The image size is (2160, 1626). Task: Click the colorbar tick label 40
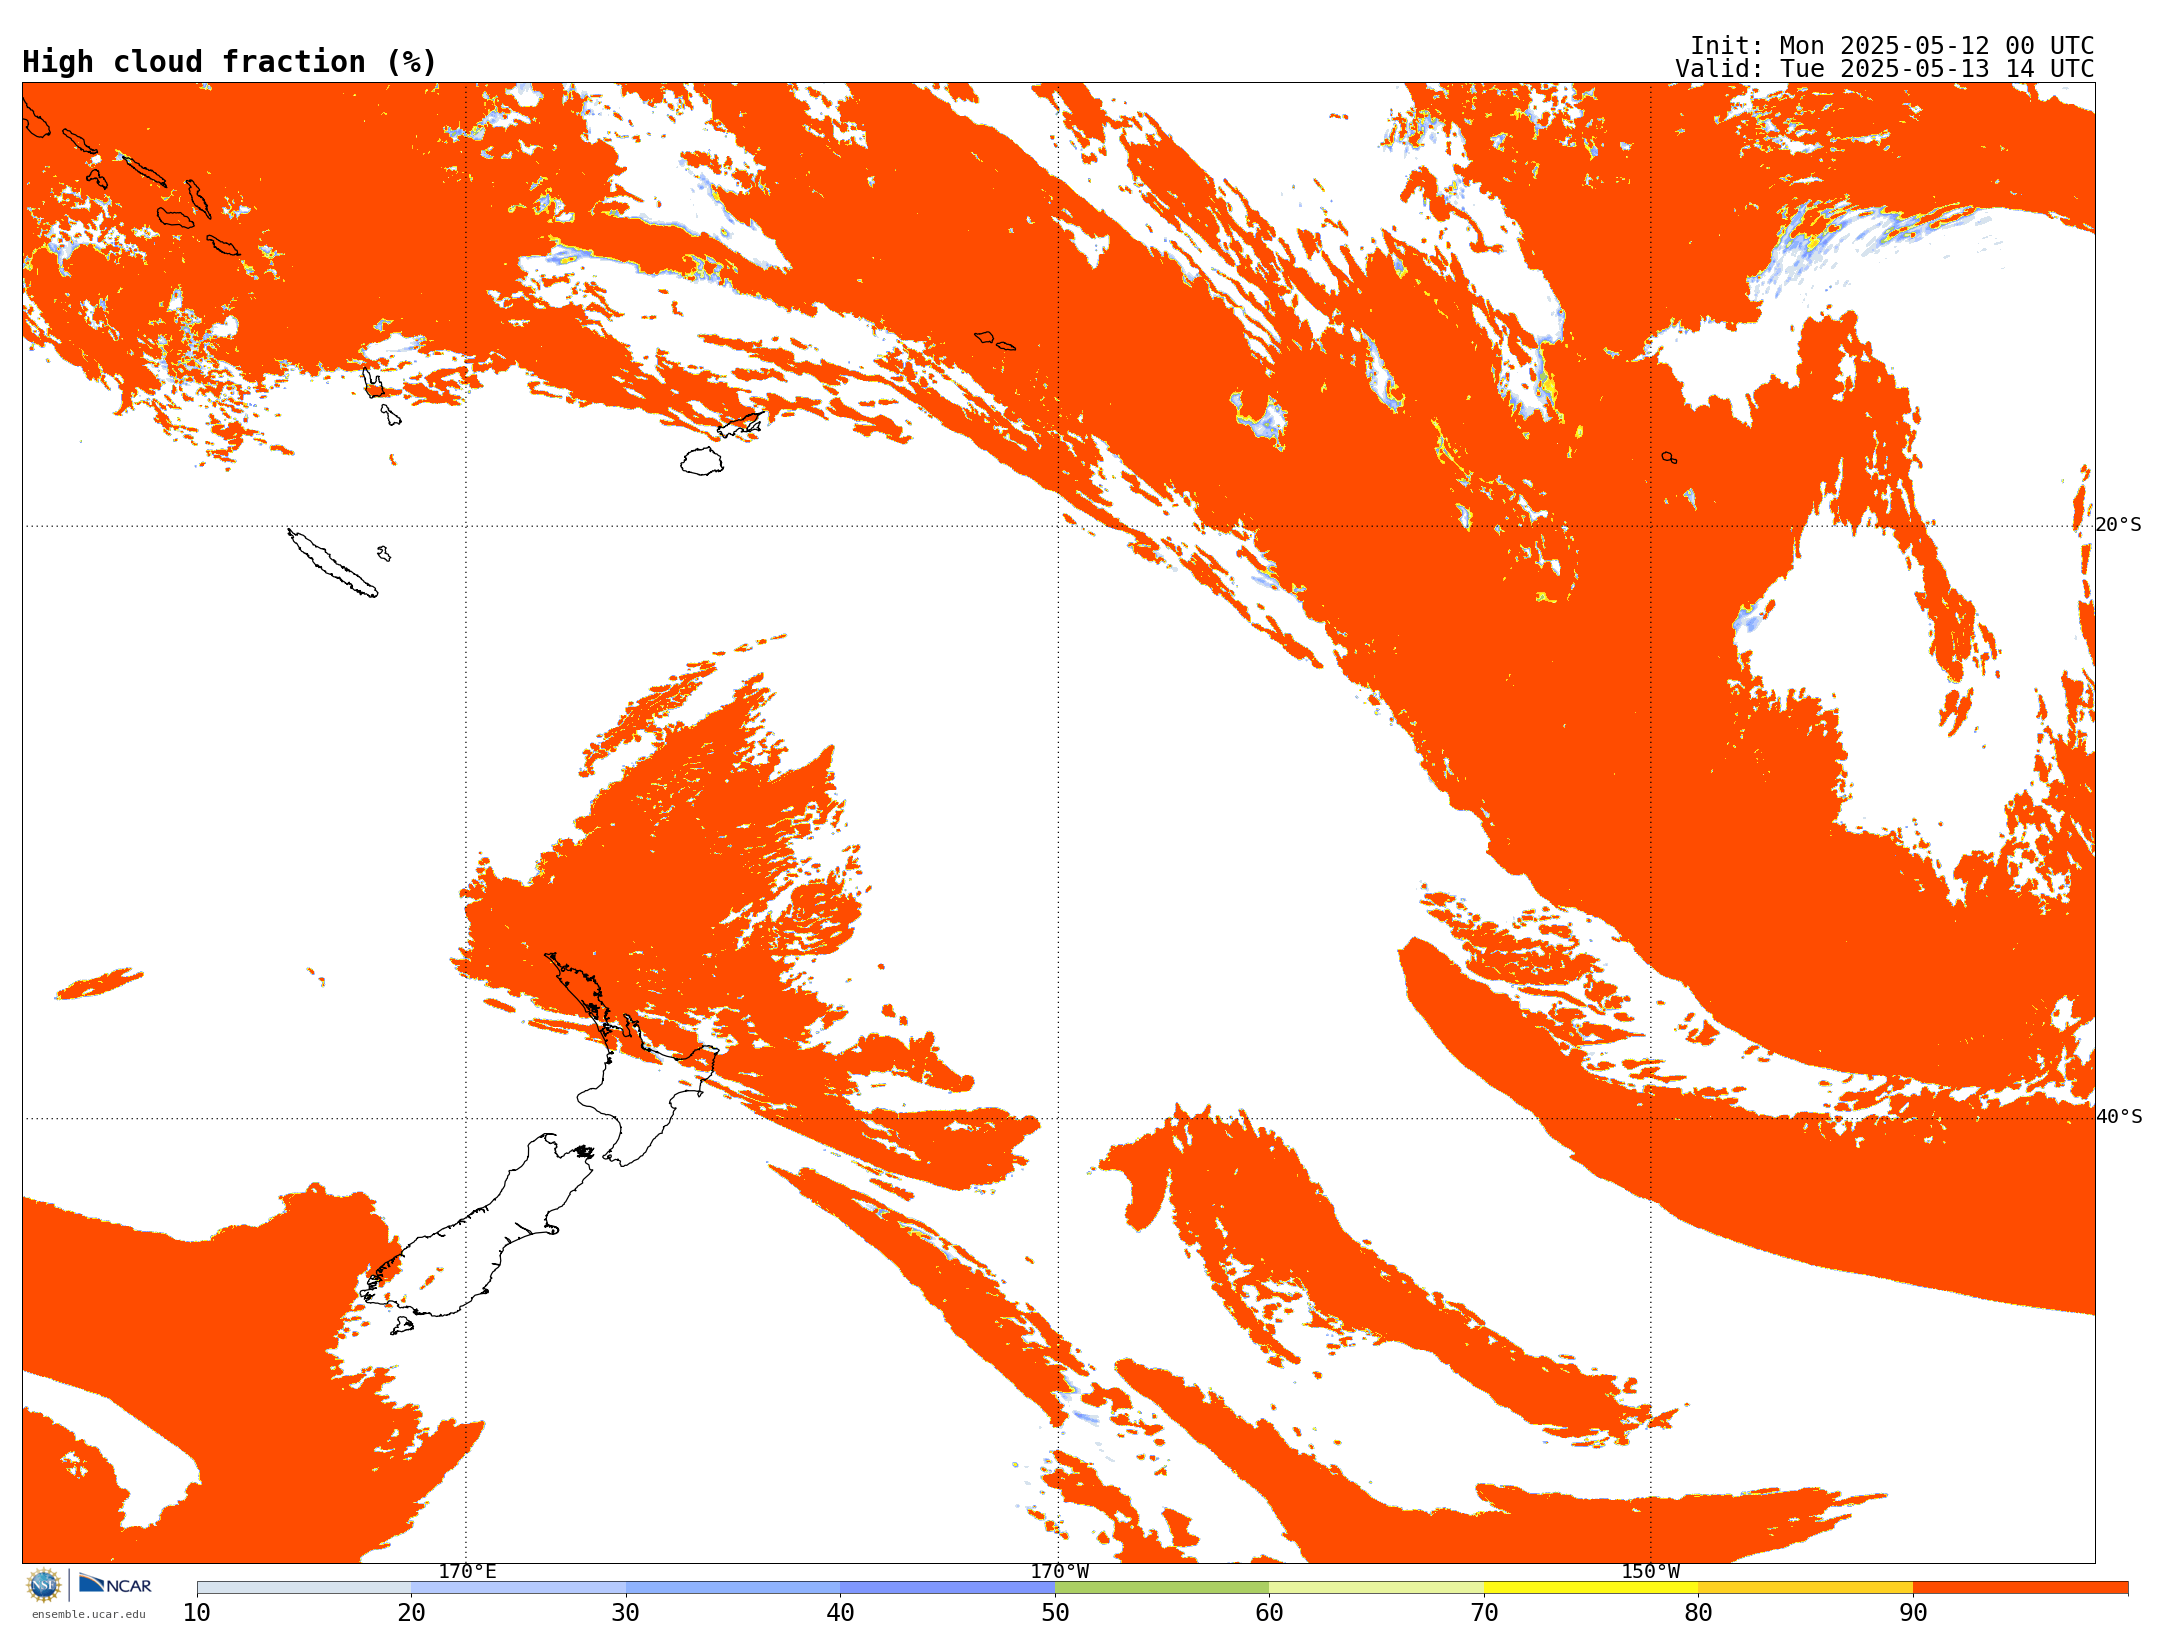point(840,1613)
